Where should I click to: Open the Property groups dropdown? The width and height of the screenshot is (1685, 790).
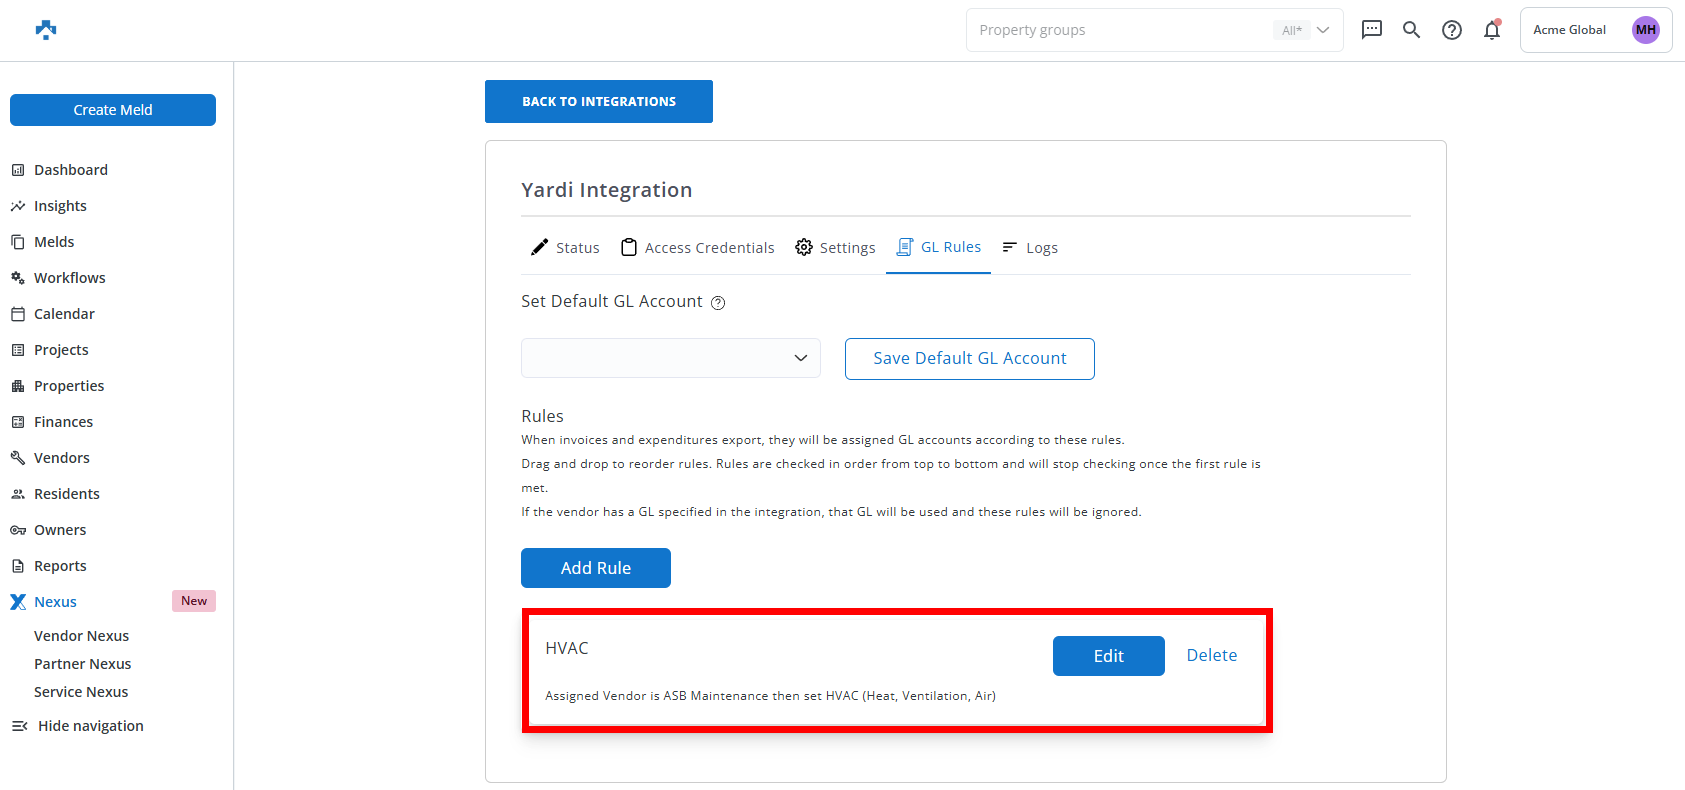click(1154, 30)
